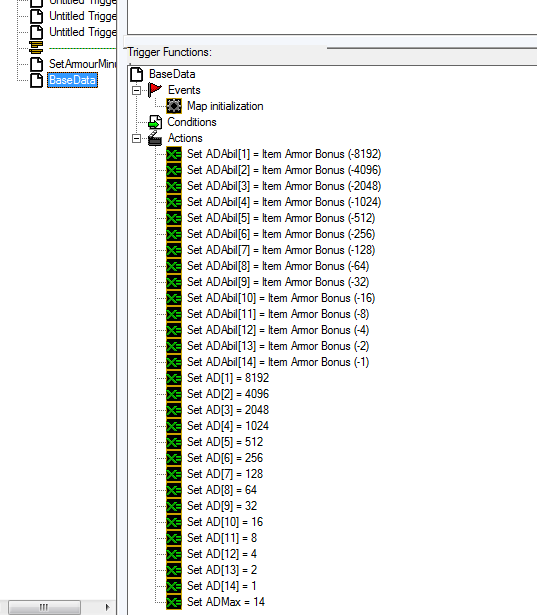Viewport: 537px width, 615px height.
Task: Select the Untitled Trigger directly above the separator
Action: 82,32
